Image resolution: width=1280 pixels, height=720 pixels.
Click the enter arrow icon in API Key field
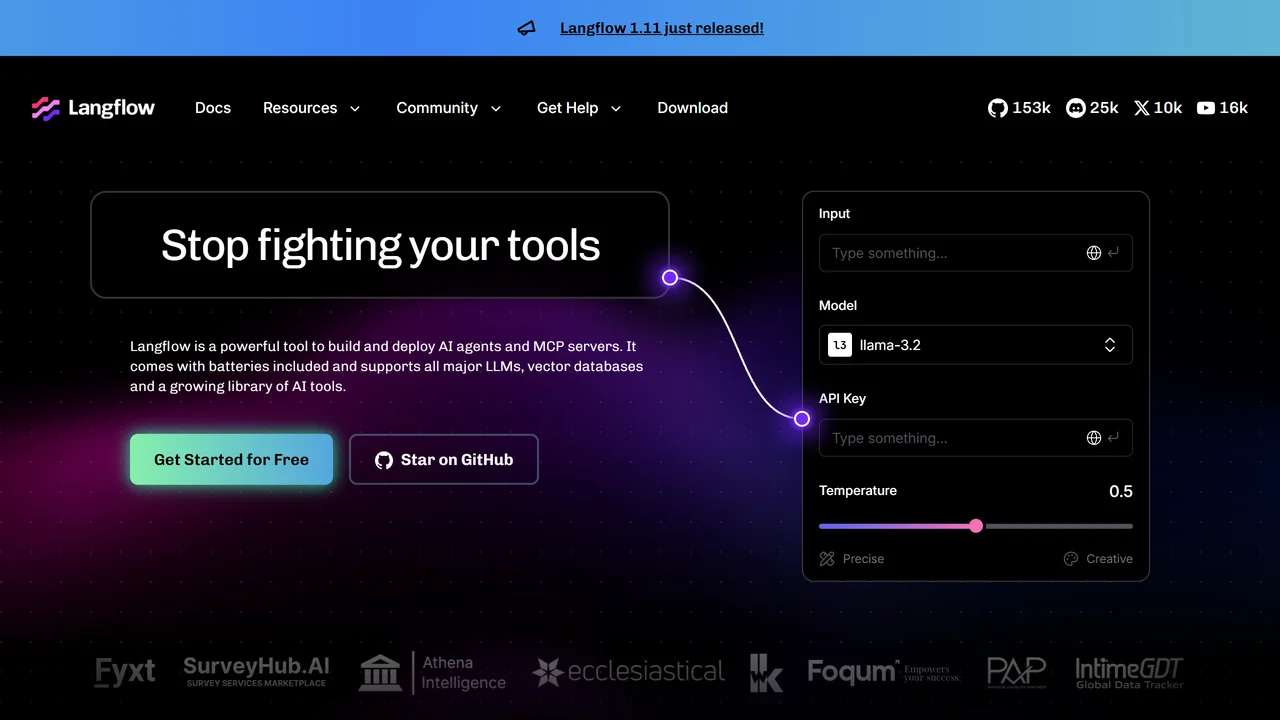[x=1114, y=438]
